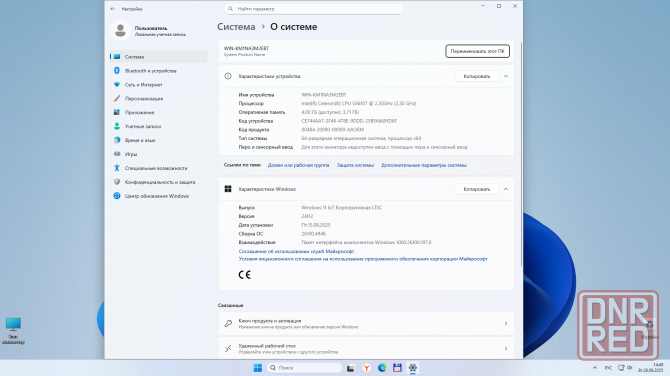Screen dimensions: 670x376
Task: Open Ключ продукта и активация
Action: tap(366, 323)
